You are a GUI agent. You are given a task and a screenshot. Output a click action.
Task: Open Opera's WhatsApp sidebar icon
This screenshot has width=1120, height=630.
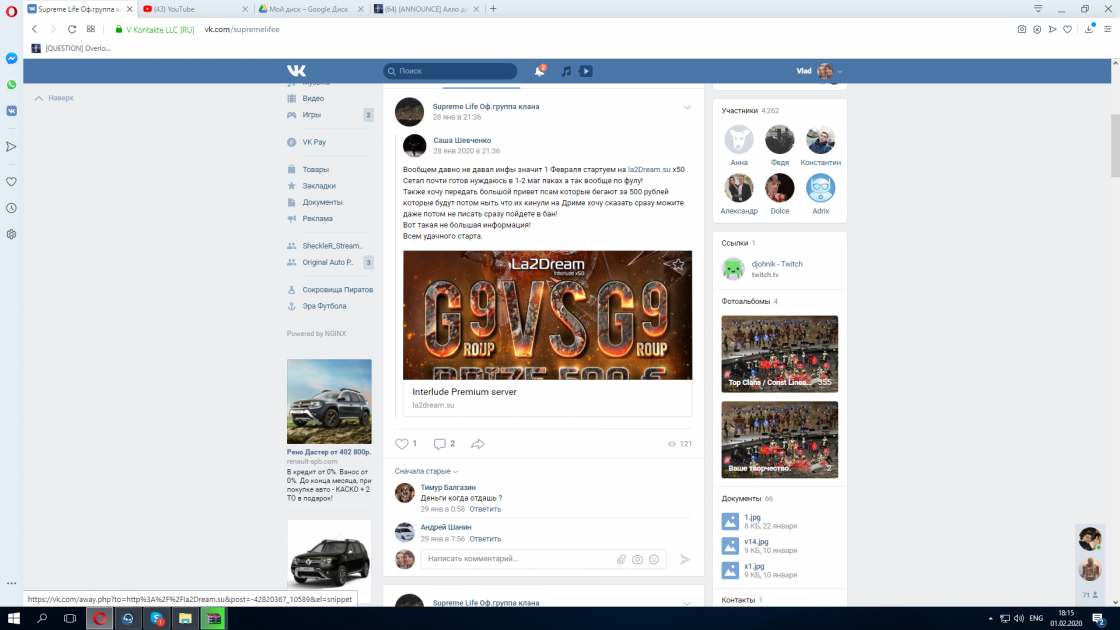click(x=11, y=85)
